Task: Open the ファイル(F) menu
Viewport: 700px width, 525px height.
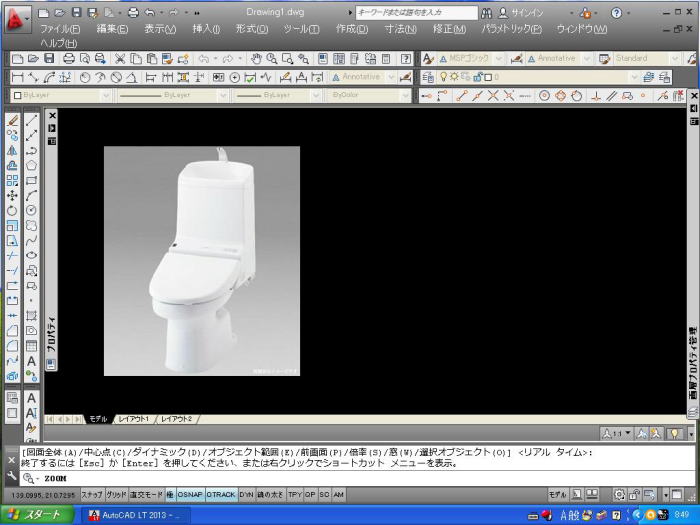Action: 60,29
